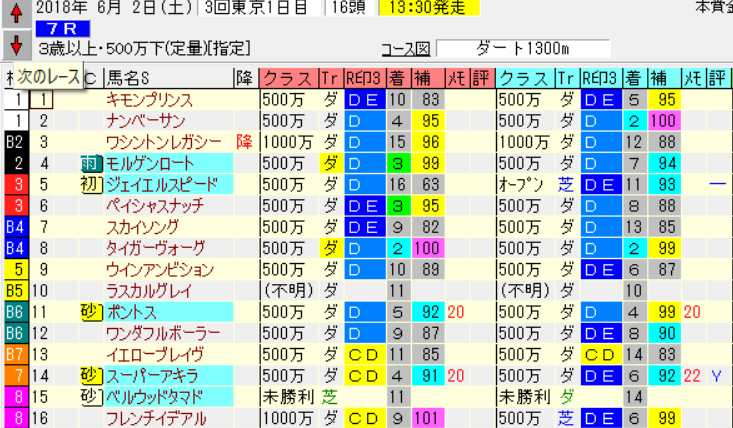The image size is (733, 428).
Task: Select the 7R race label
Action: 63,29
